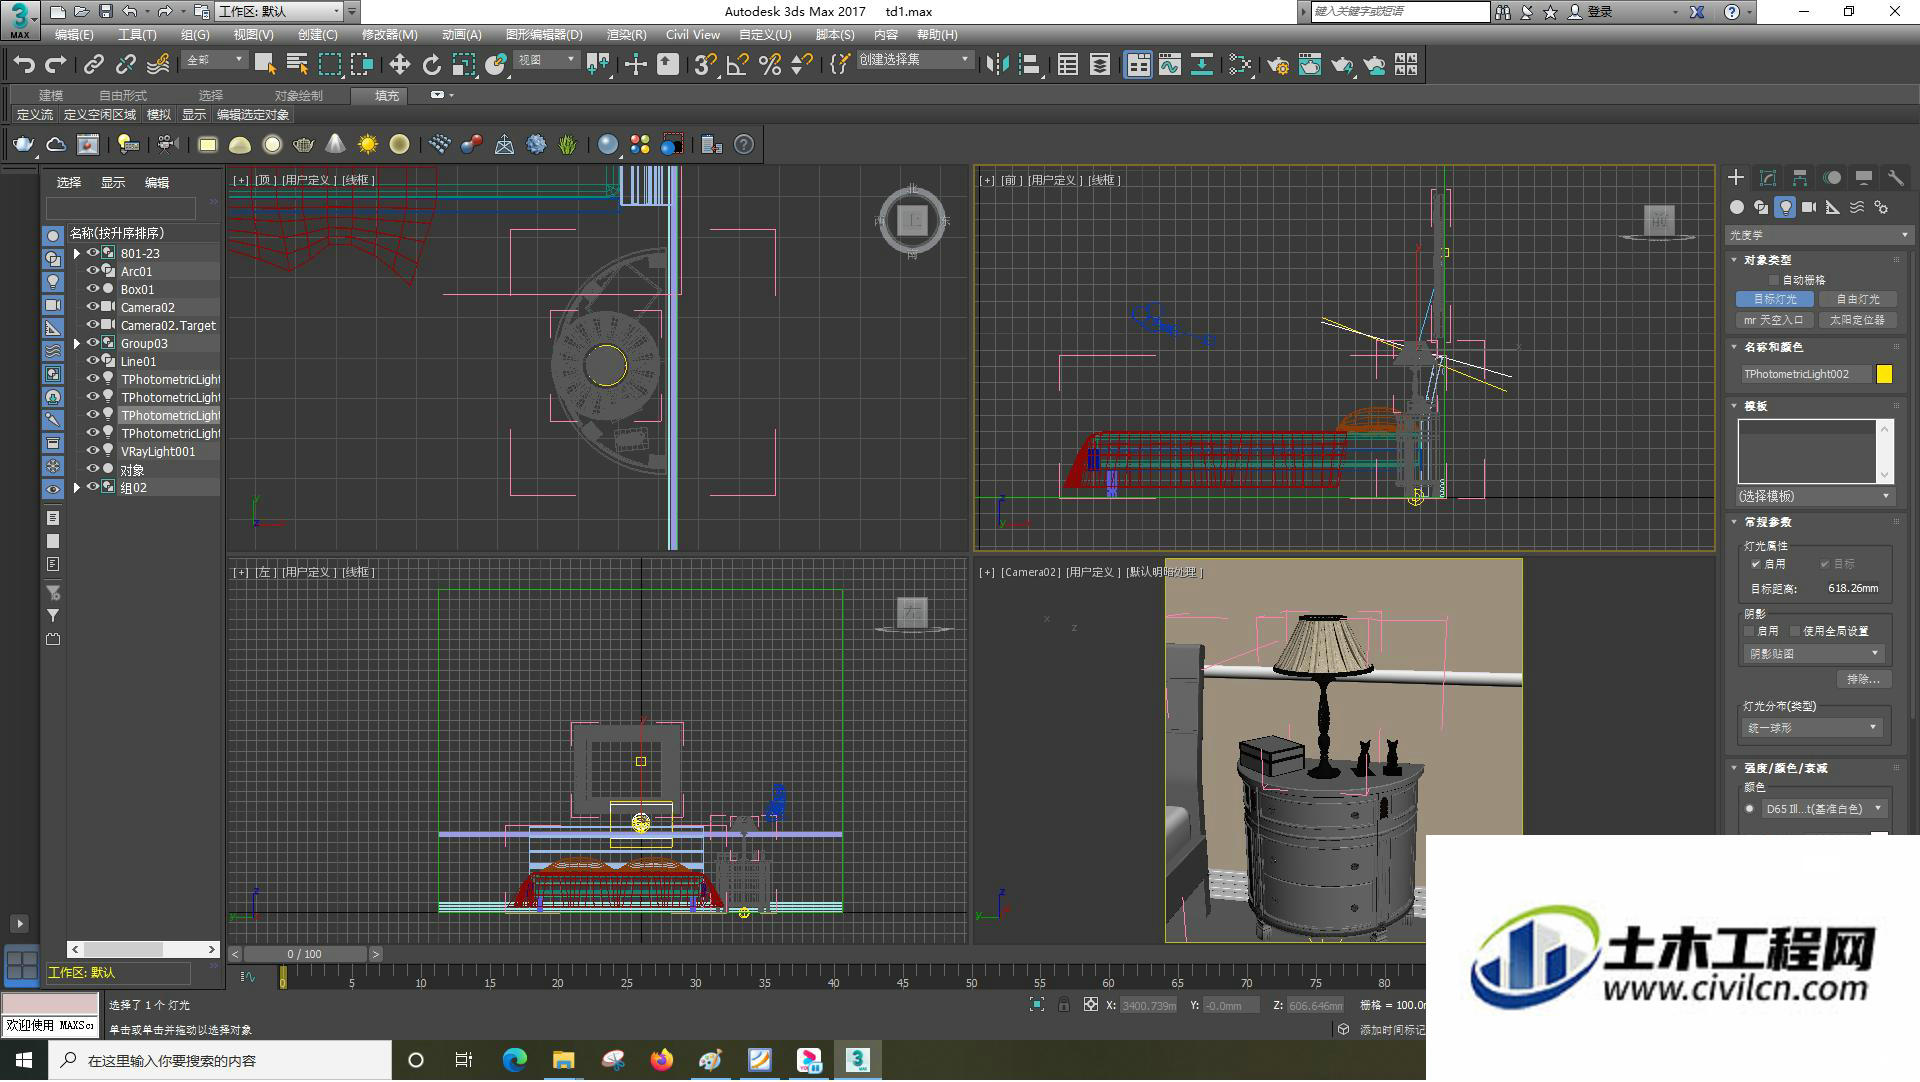Open the Utilities wrench panel
Screen dimensions: 1920x1082
pos(1895,178)
